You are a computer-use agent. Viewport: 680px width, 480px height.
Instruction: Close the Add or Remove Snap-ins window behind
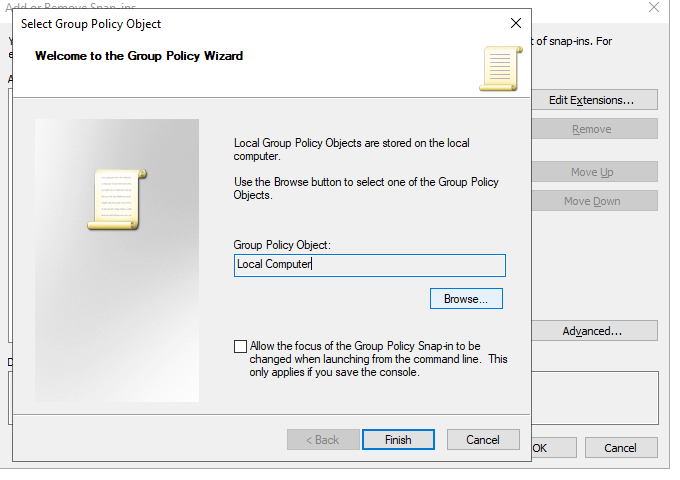654,7
